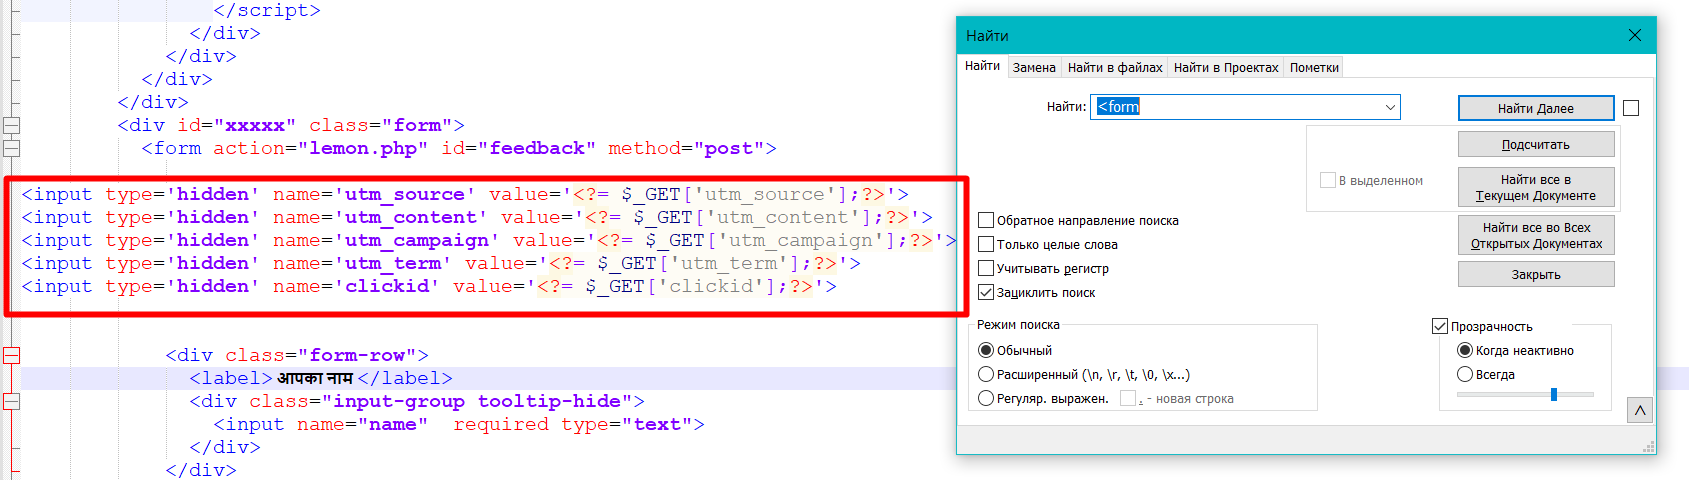Viewport: 1689px width, 480px height.
Task: Click the Найти Далее button
Action: pos(1536,108)
